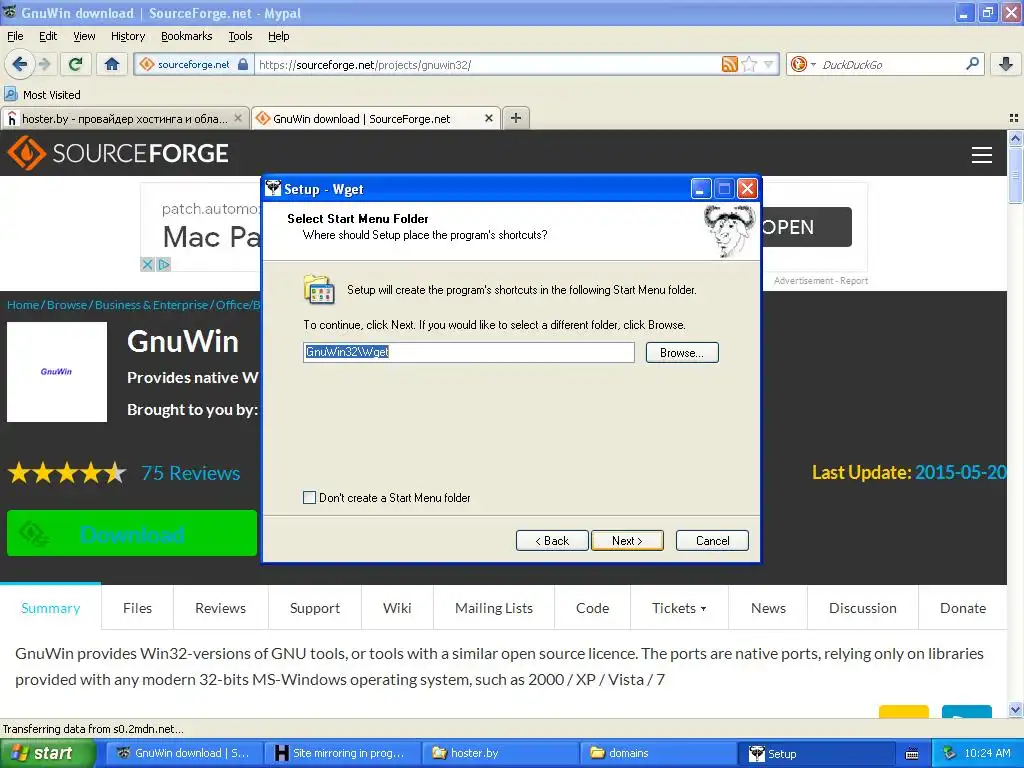1024x768 pixels.
Task: Open the browser Home icon
Action: (112, 64)
